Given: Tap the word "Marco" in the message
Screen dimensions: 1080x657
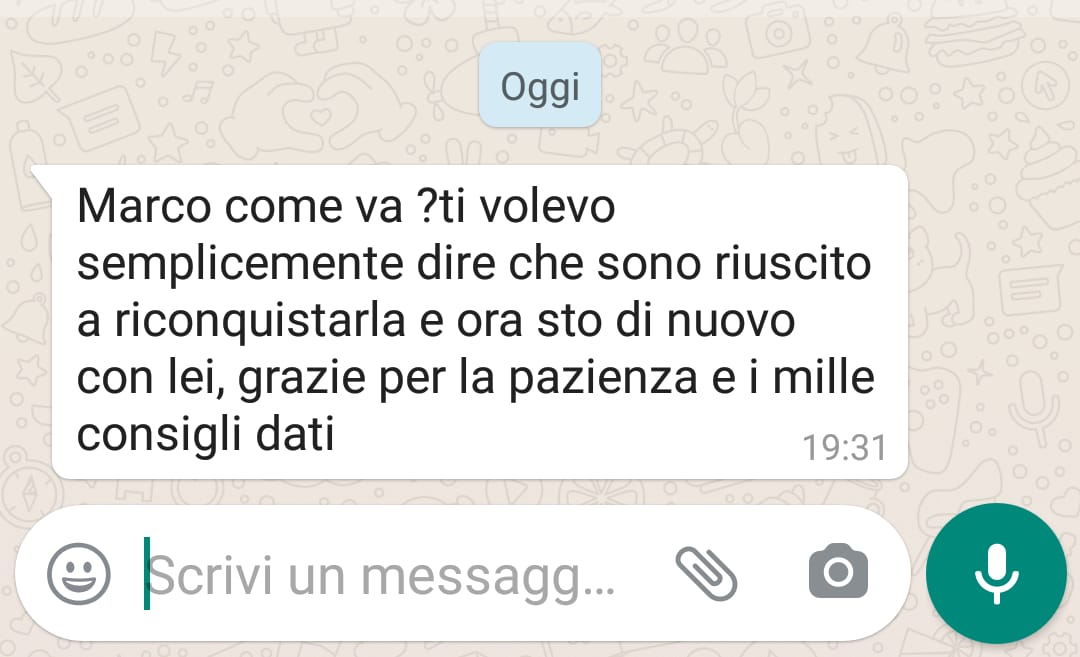Looking at the screenshot, I should (144, 206).
